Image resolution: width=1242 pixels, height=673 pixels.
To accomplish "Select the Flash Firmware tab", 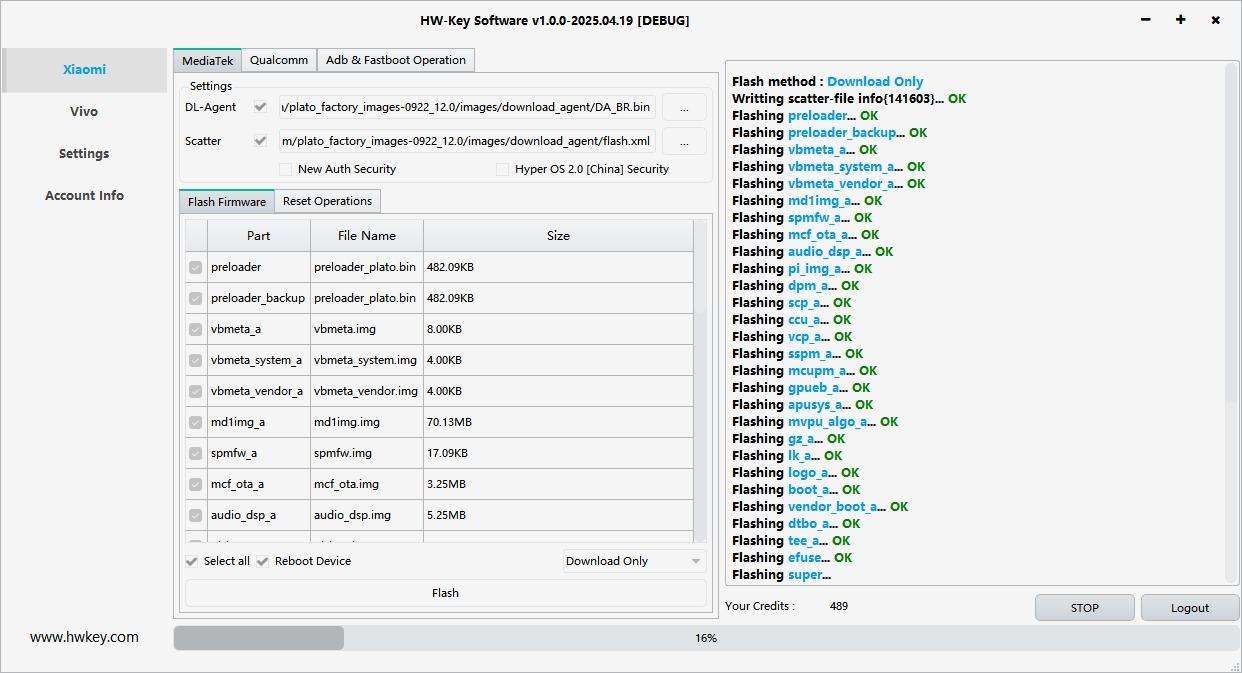I will tap(227, 201).
